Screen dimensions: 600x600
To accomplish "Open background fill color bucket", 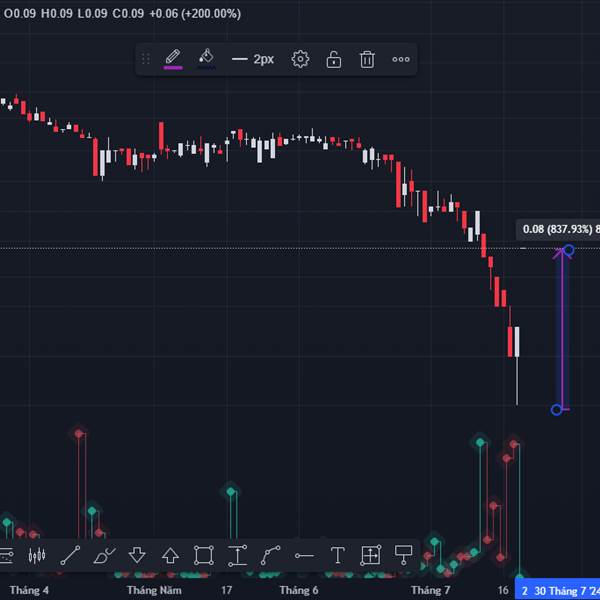I will (x=206, y=59).
